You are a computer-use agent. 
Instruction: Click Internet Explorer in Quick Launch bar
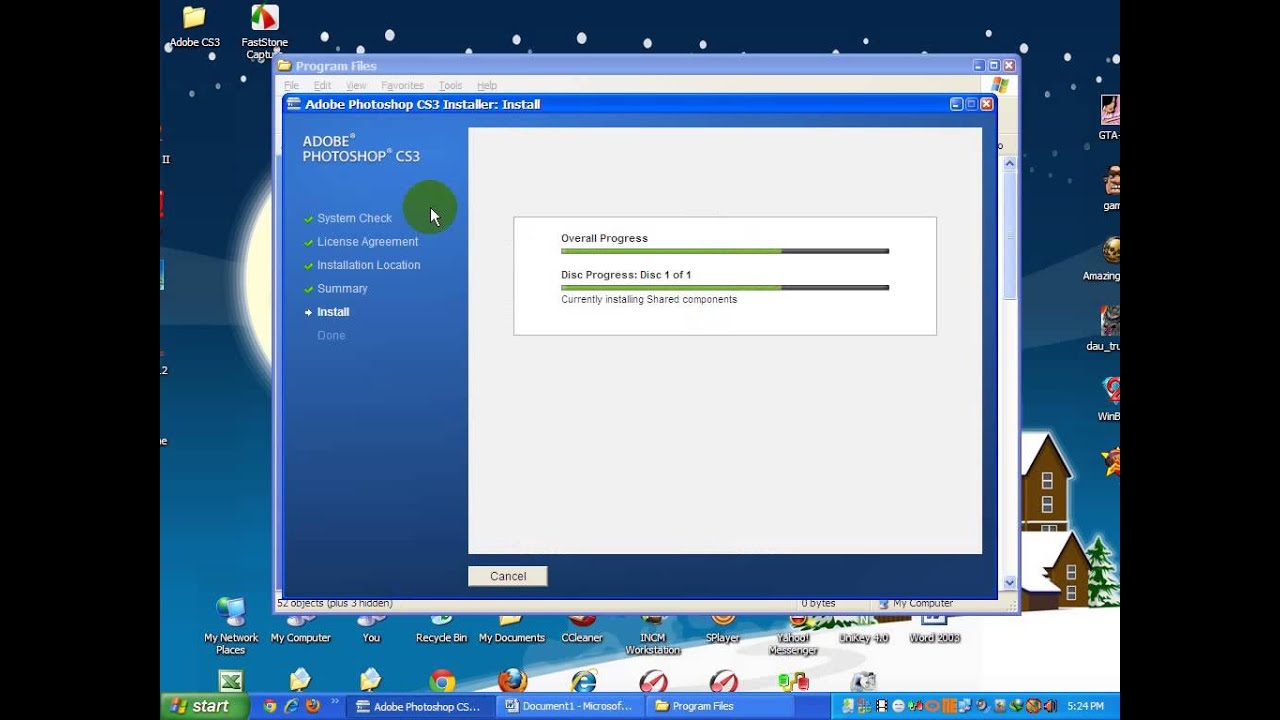(291, 706)
